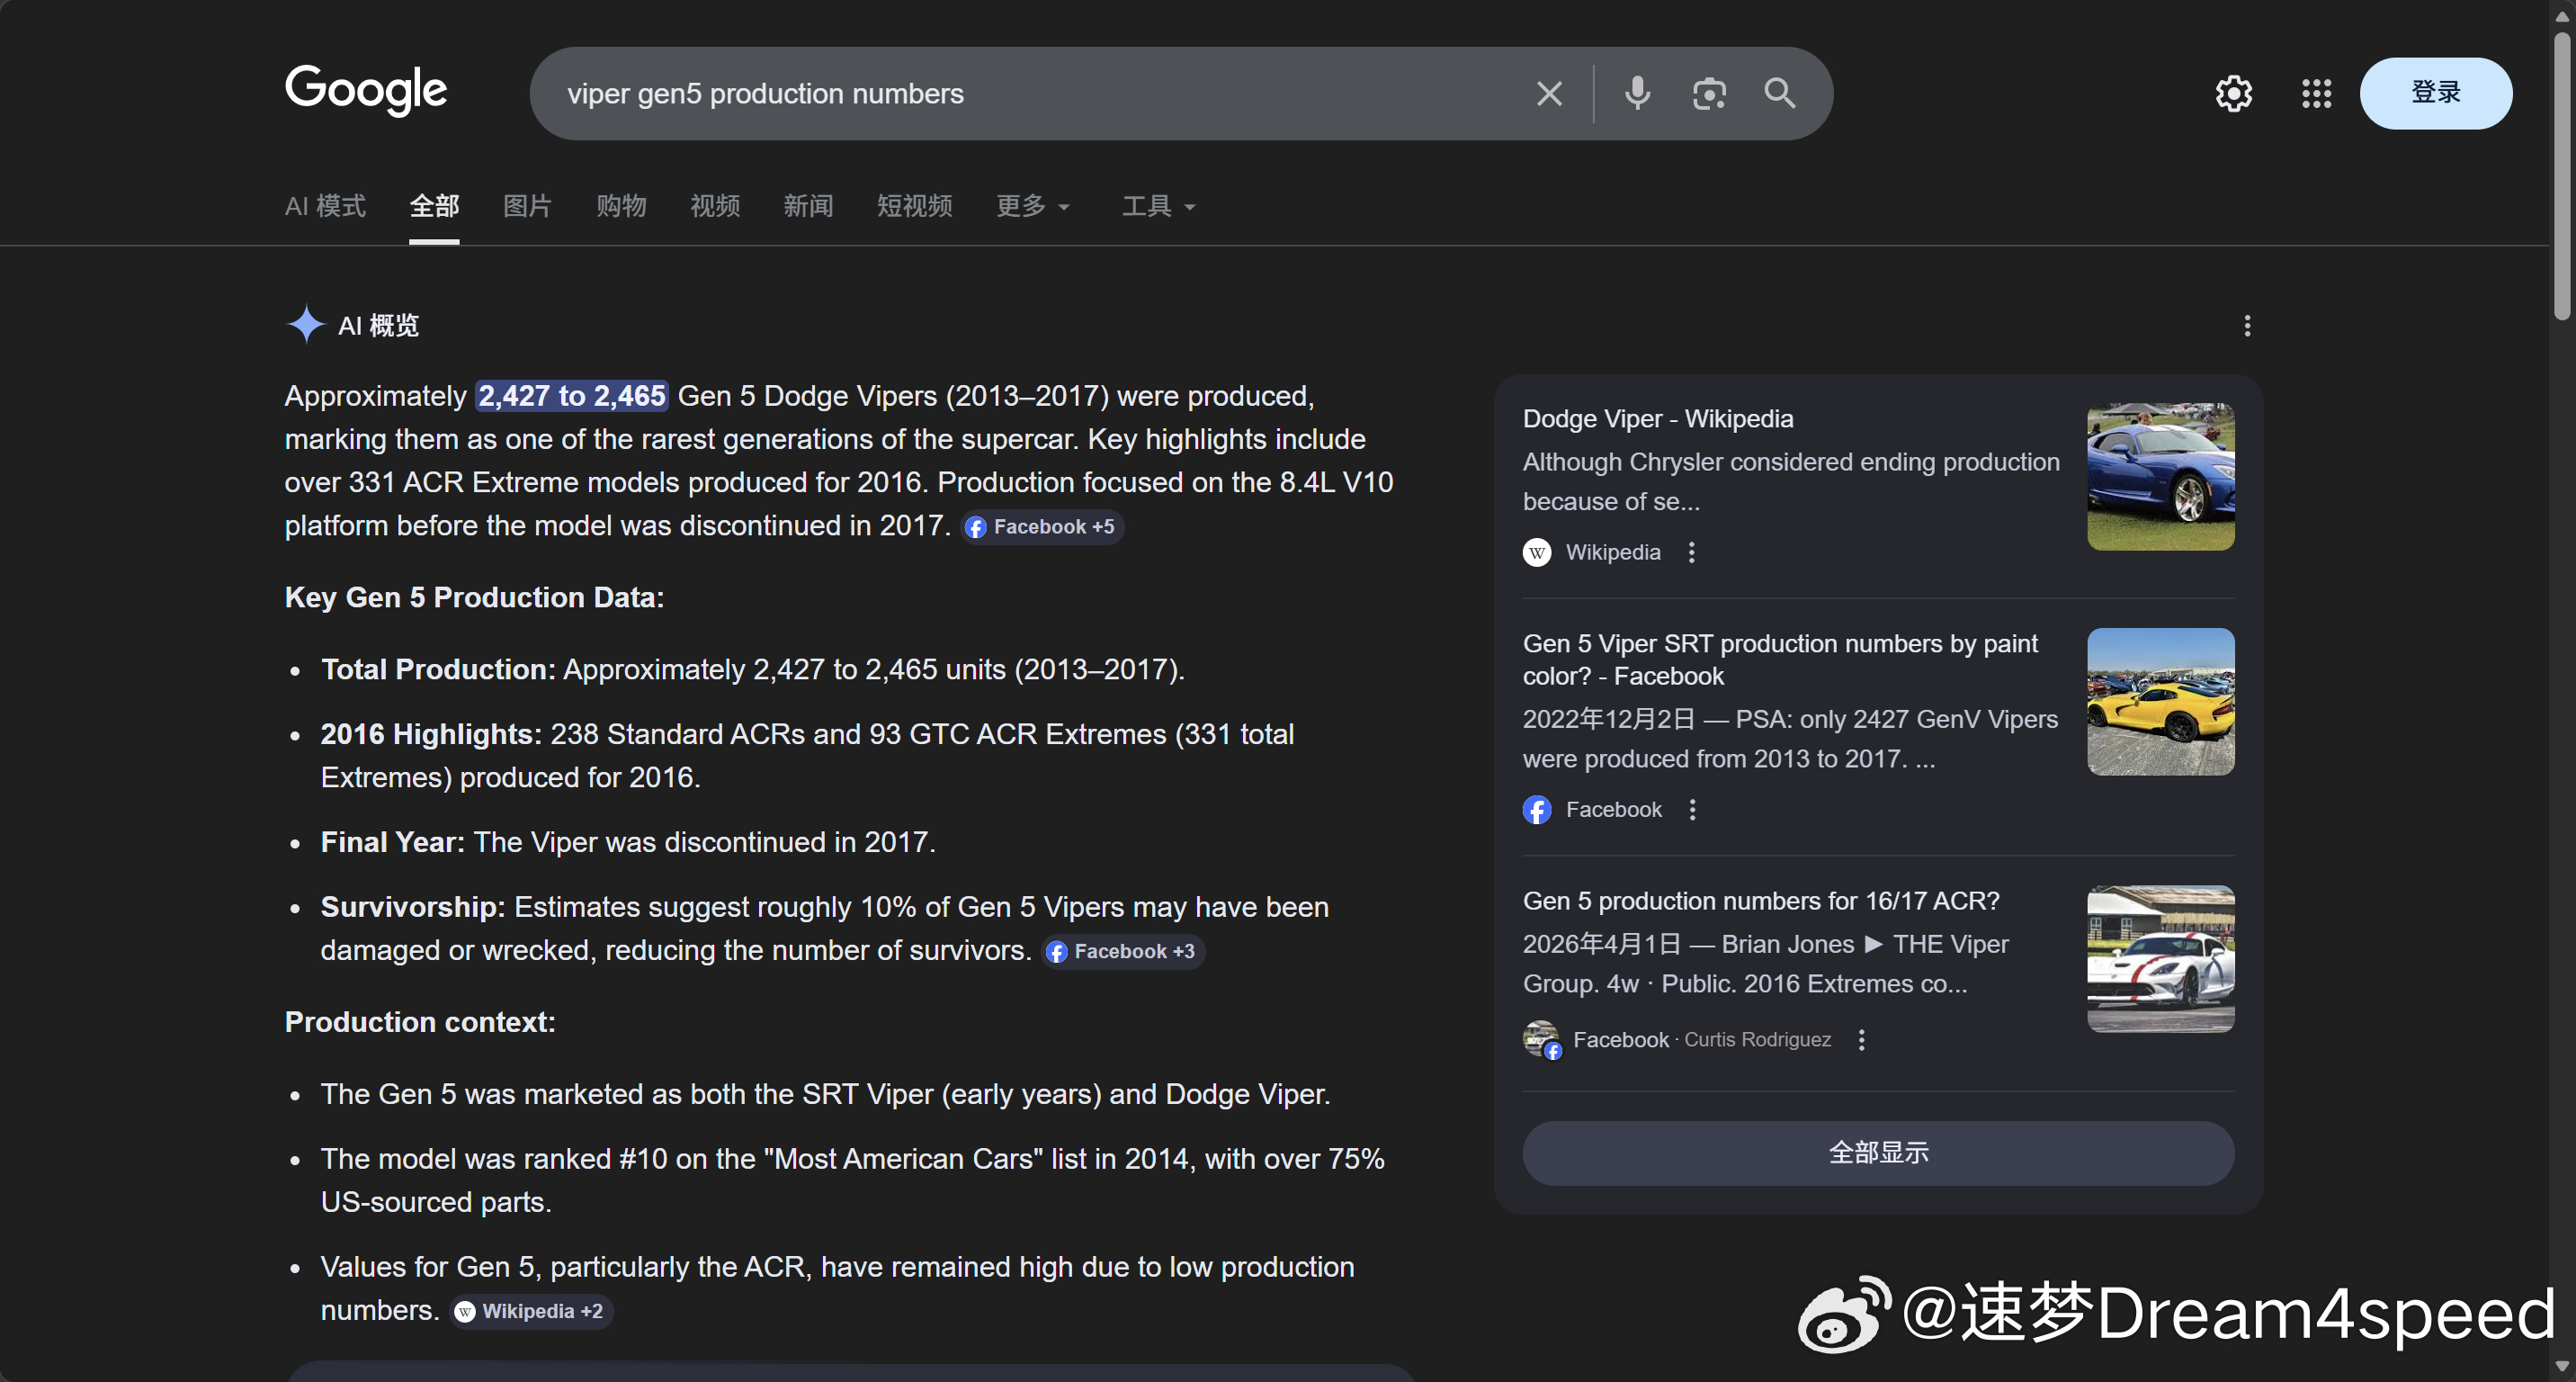Open options next to Curtis Rodriguez source
This screenshot has height=1382, width=2576.
point(1861,1040)
